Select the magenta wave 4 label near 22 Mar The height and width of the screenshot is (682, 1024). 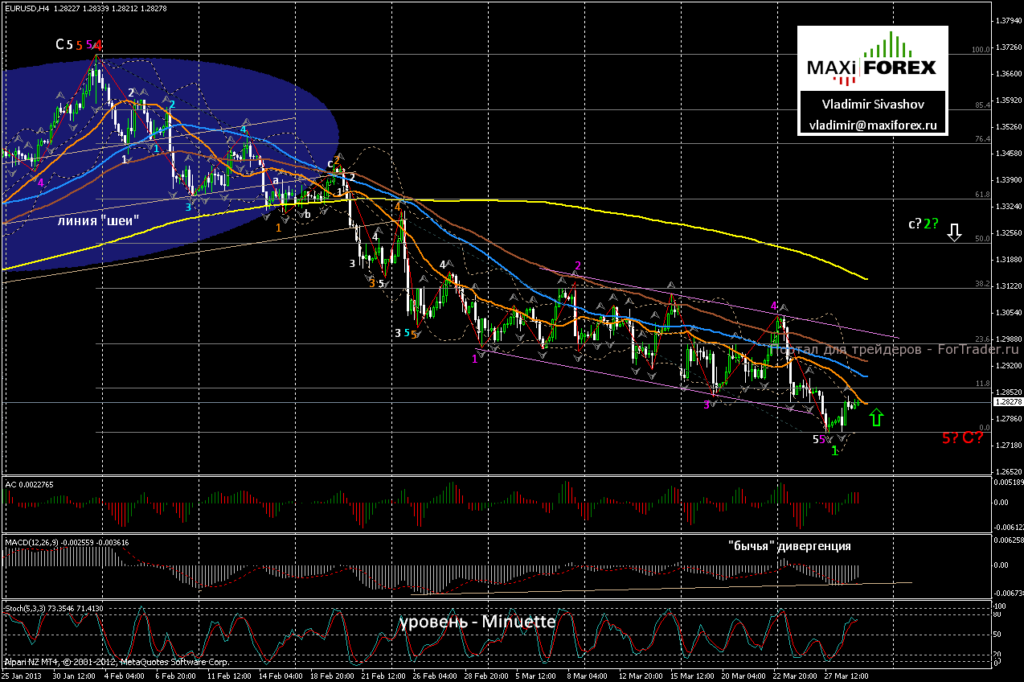coord(774,306)
